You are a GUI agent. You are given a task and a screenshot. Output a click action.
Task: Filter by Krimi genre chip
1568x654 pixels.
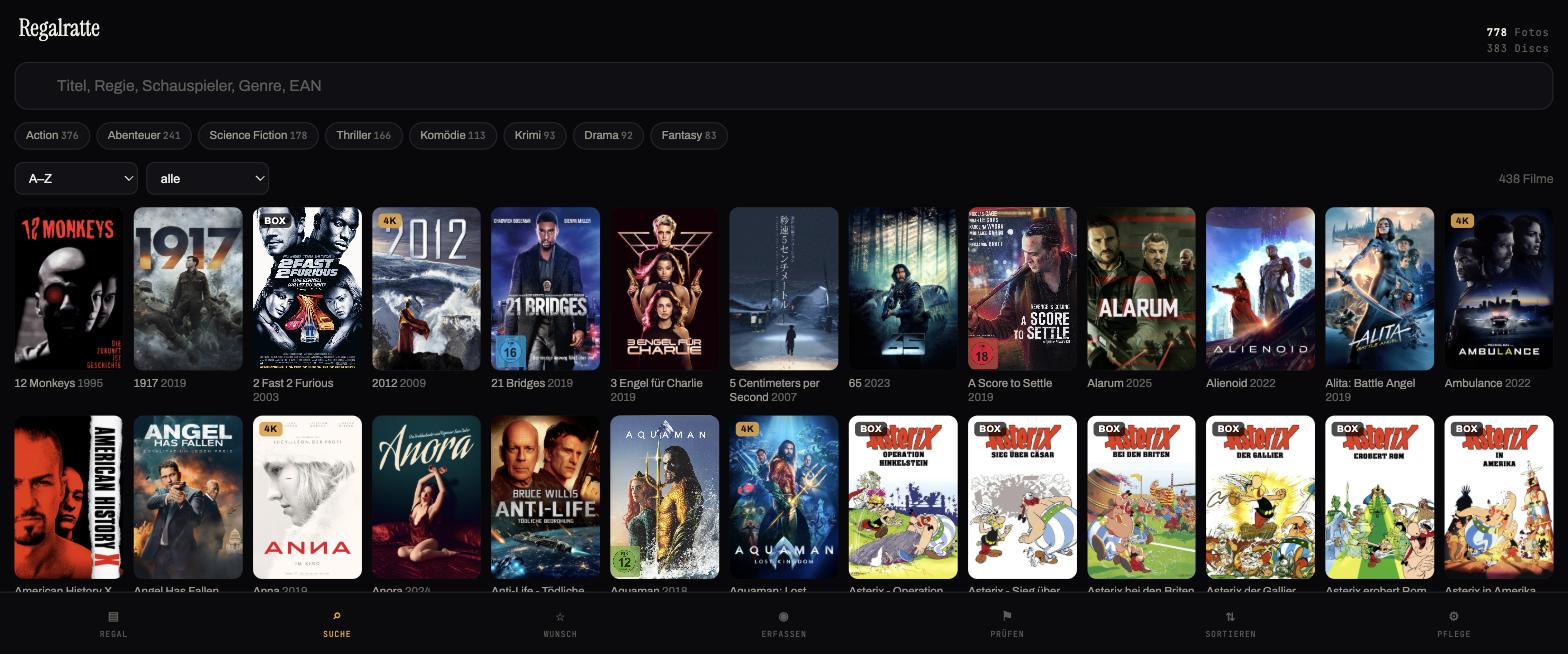535,135
